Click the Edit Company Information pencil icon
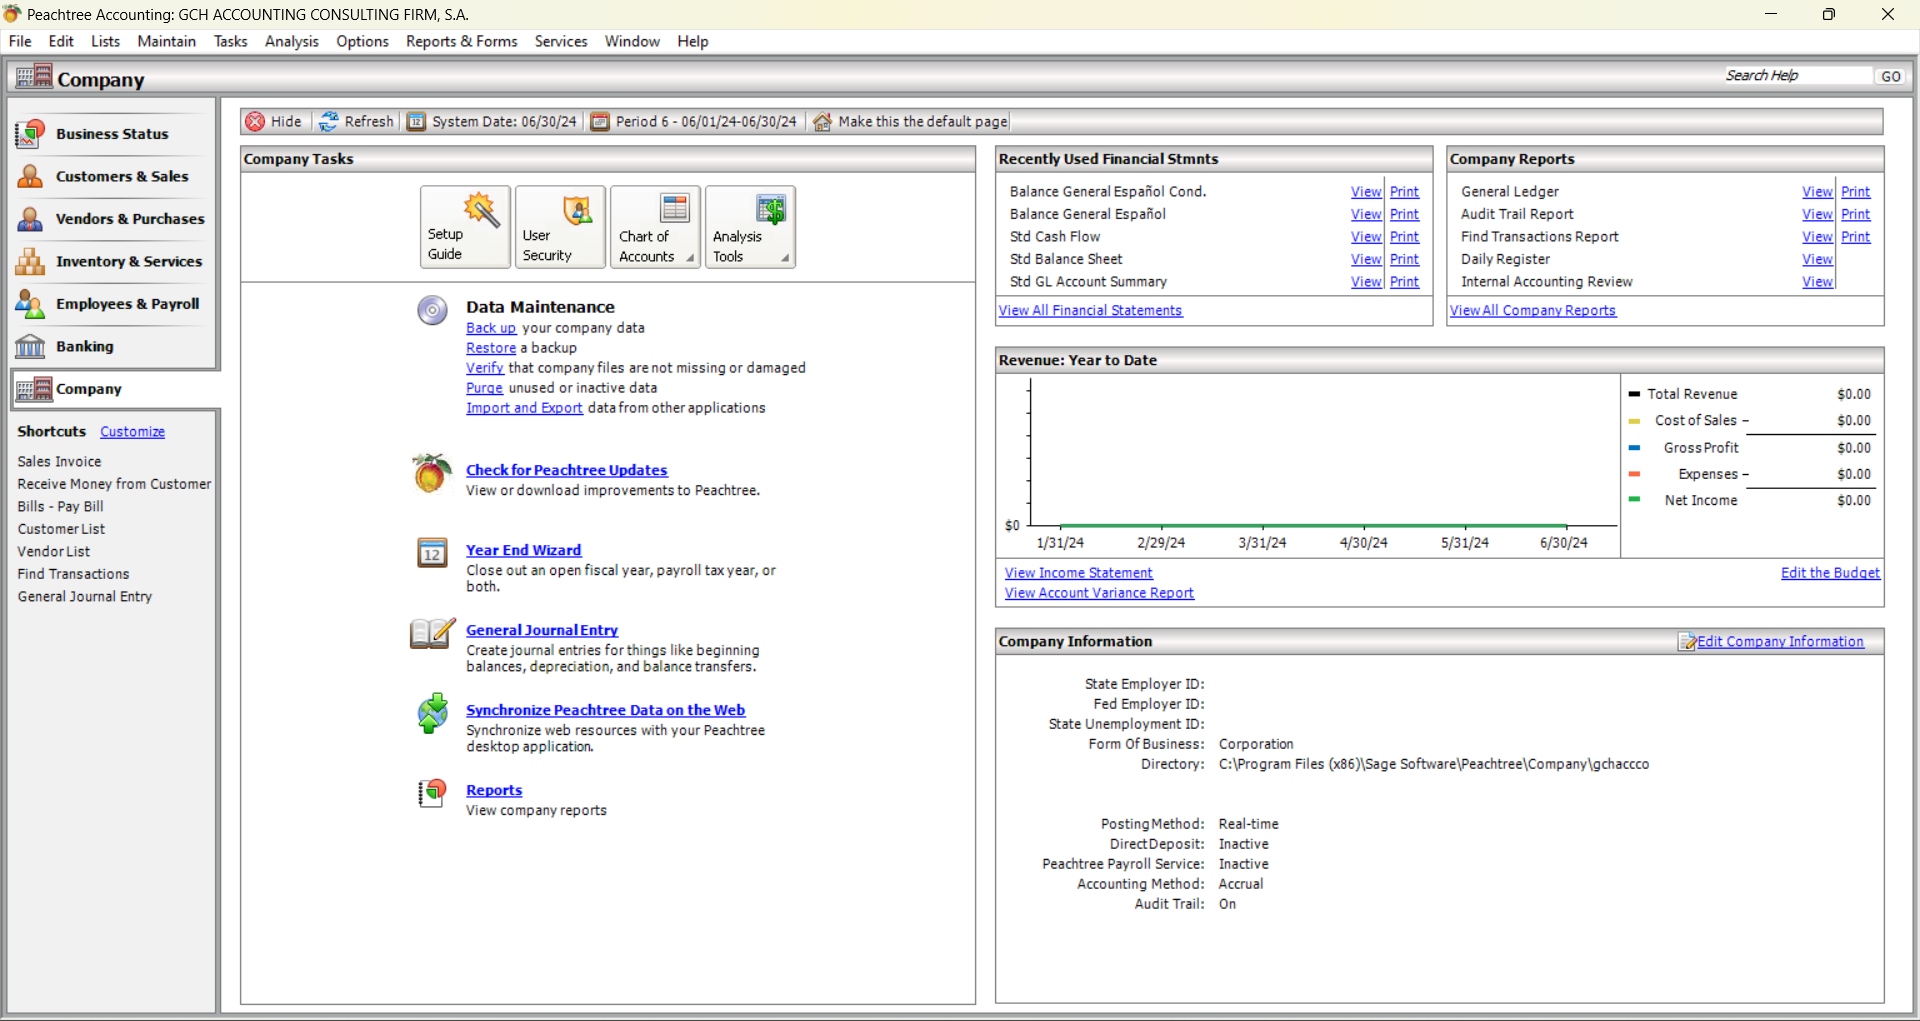The width and height of the screenshot is (1920, 1021). (x=1687, y=642)
